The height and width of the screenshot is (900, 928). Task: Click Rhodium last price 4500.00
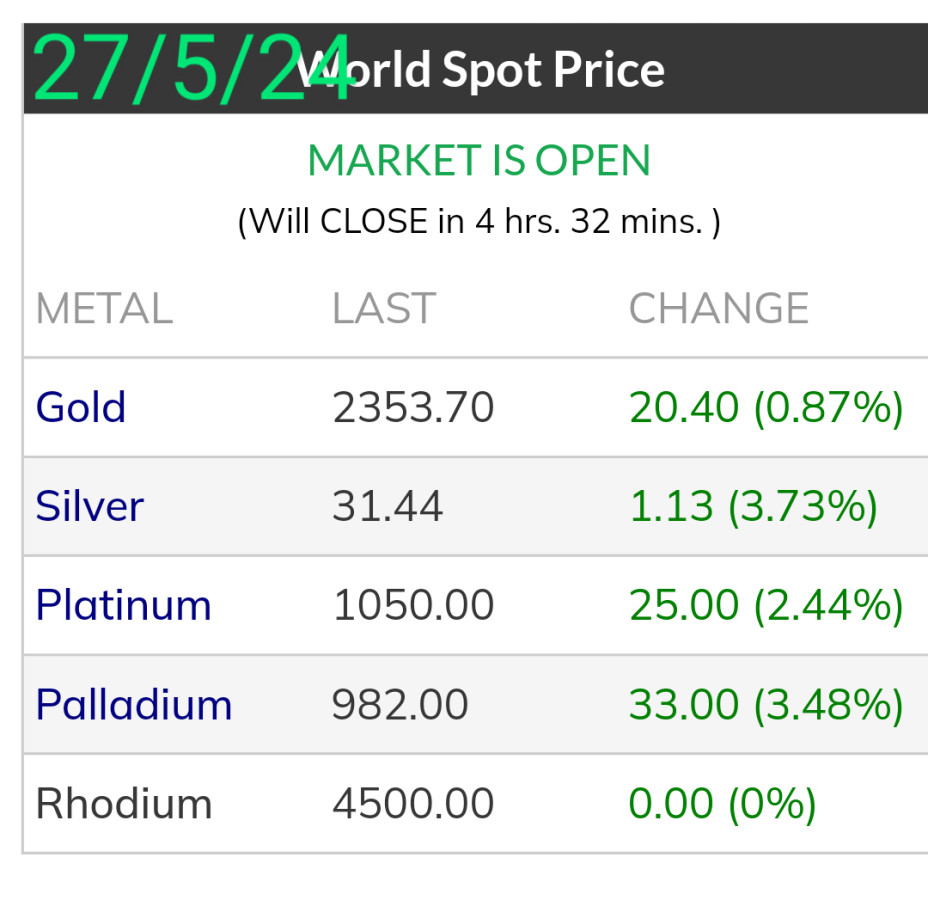click(x=413, y=803)
